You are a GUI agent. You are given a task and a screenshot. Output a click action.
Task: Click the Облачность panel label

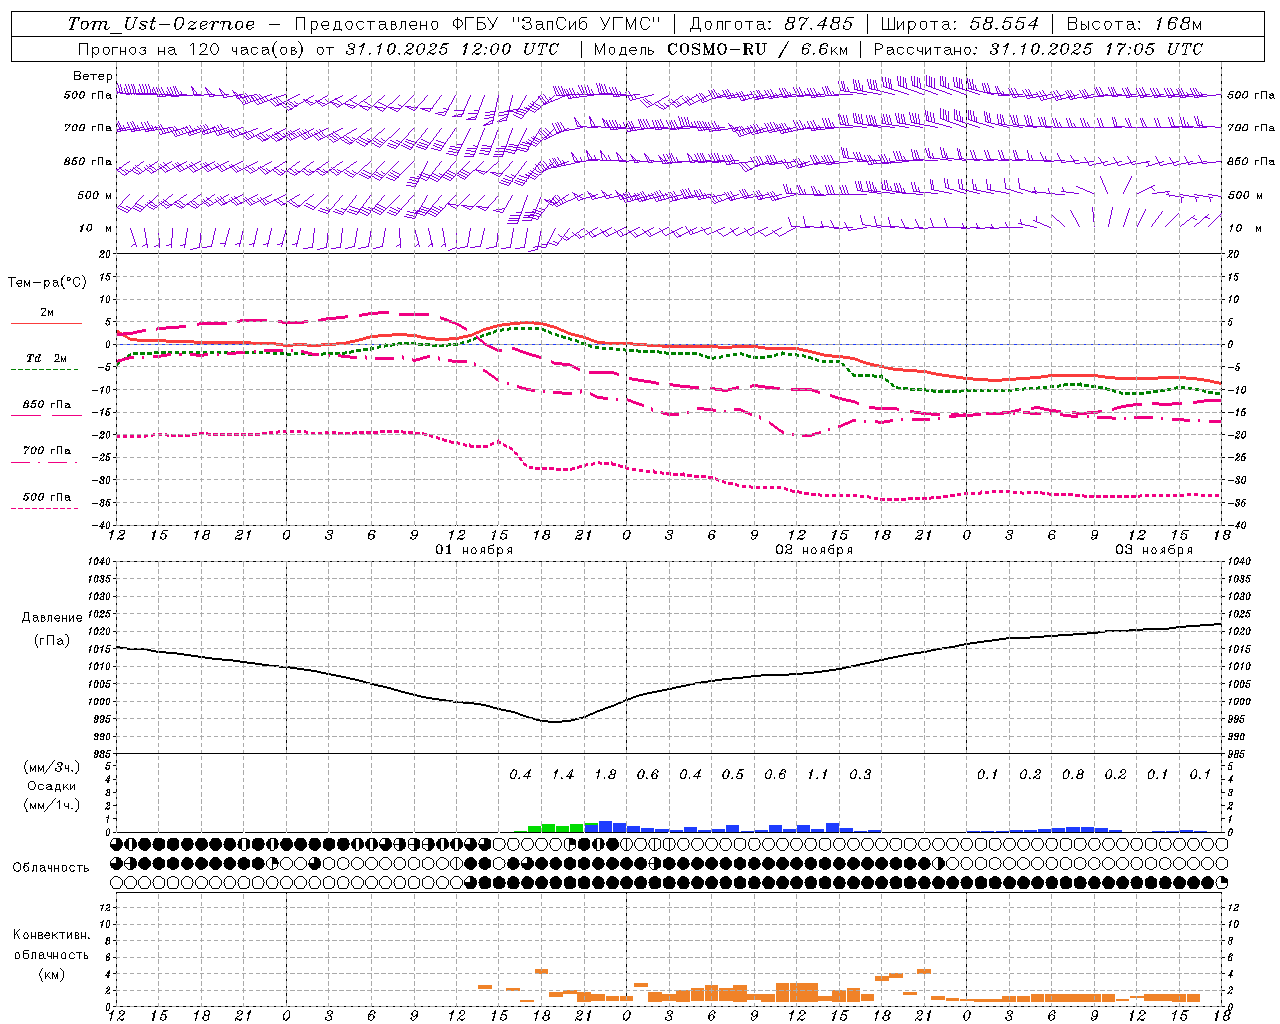click(x=51, y=867)
